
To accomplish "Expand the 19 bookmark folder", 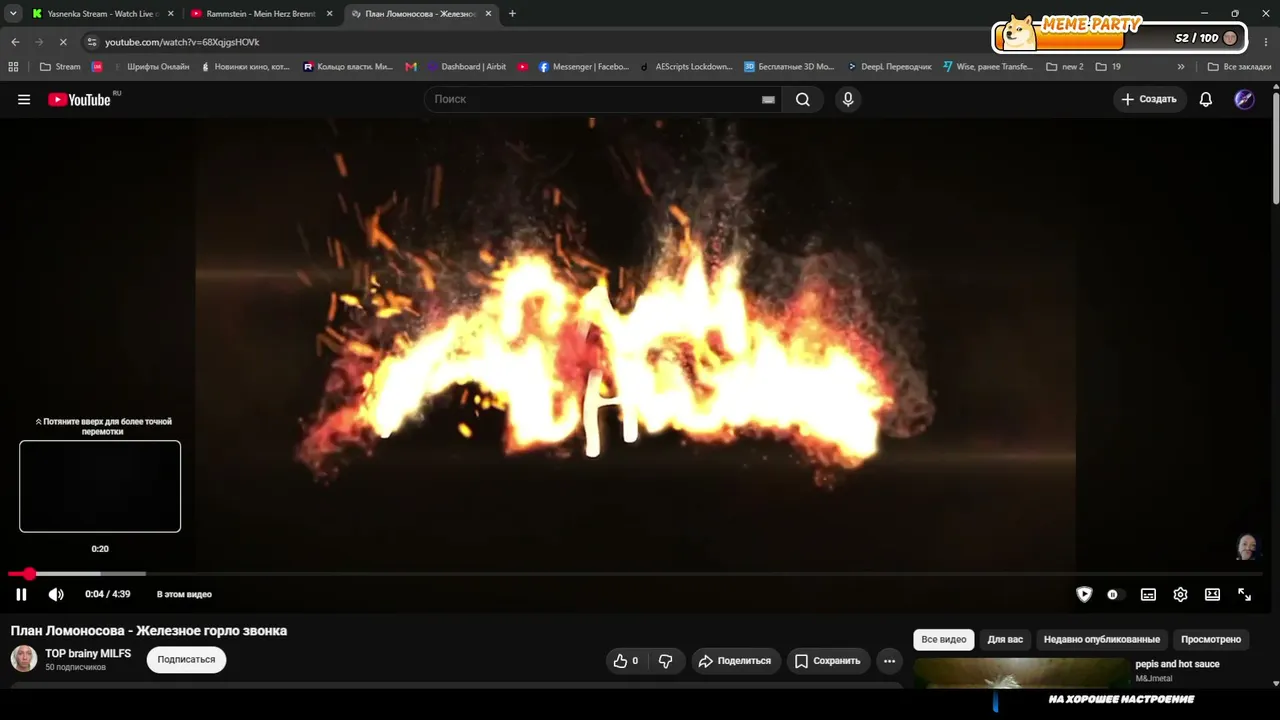I will [x=1108, y=67].
